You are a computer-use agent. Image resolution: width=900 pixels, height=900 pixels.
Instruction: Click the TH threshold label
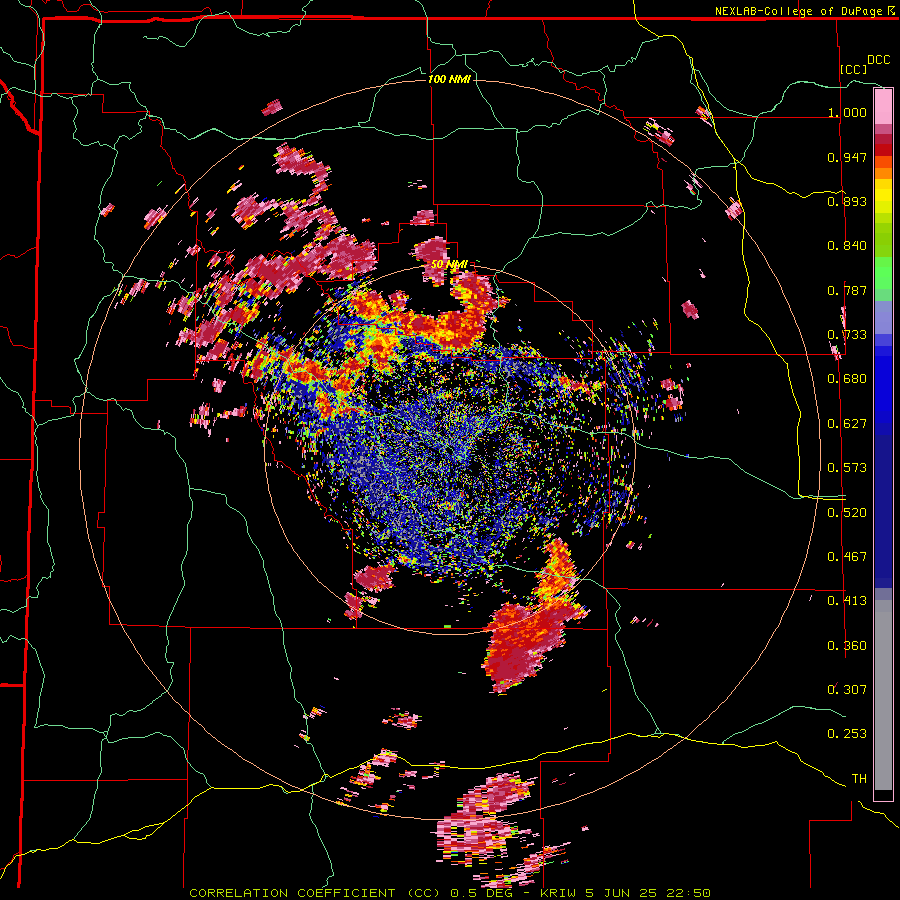tap(859, 778)
